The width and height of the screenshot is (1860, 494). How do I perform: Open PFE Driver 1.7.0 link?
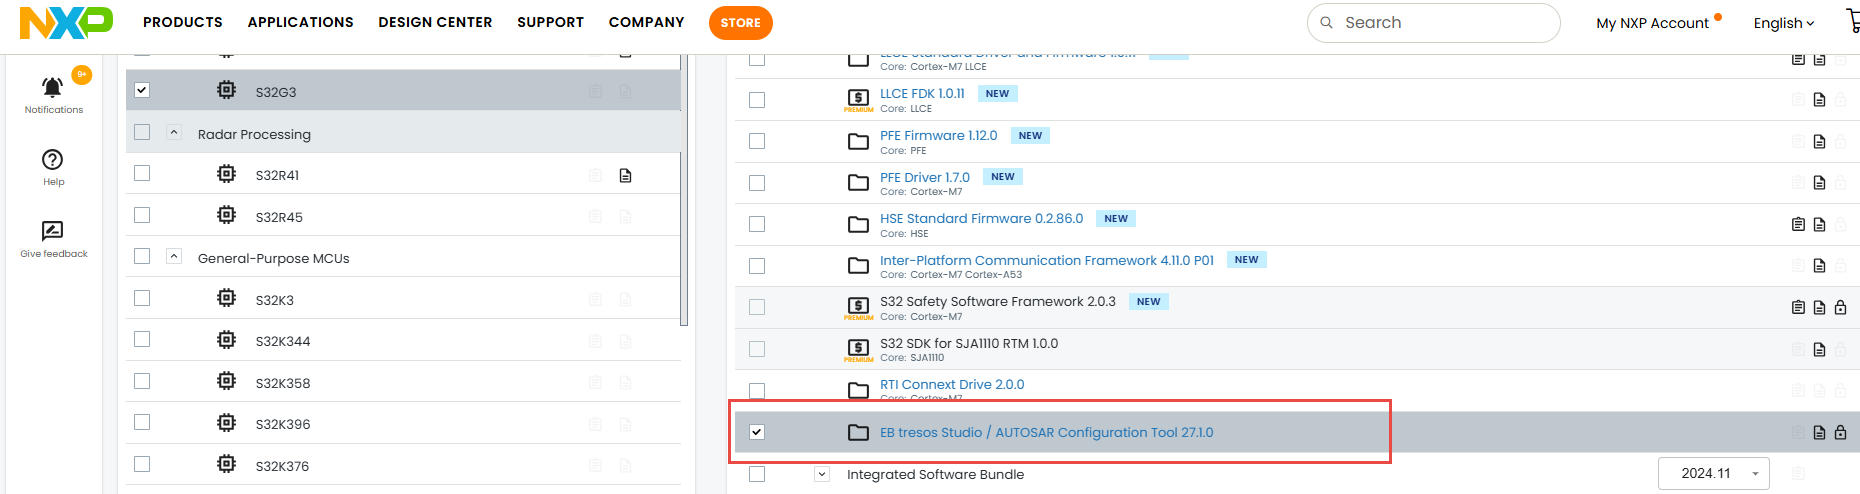point(925,177)
